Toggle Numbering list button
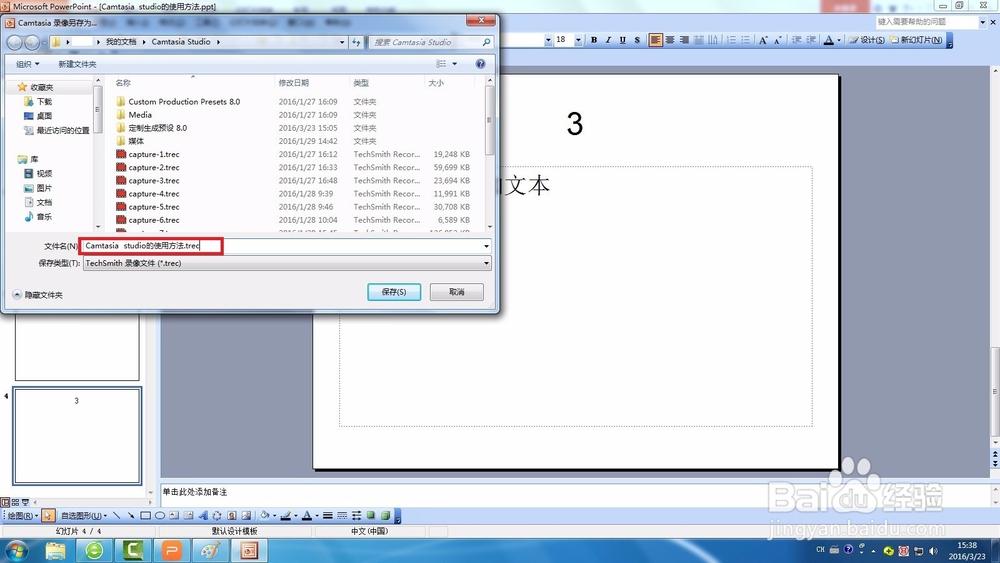 coord(732,40)
